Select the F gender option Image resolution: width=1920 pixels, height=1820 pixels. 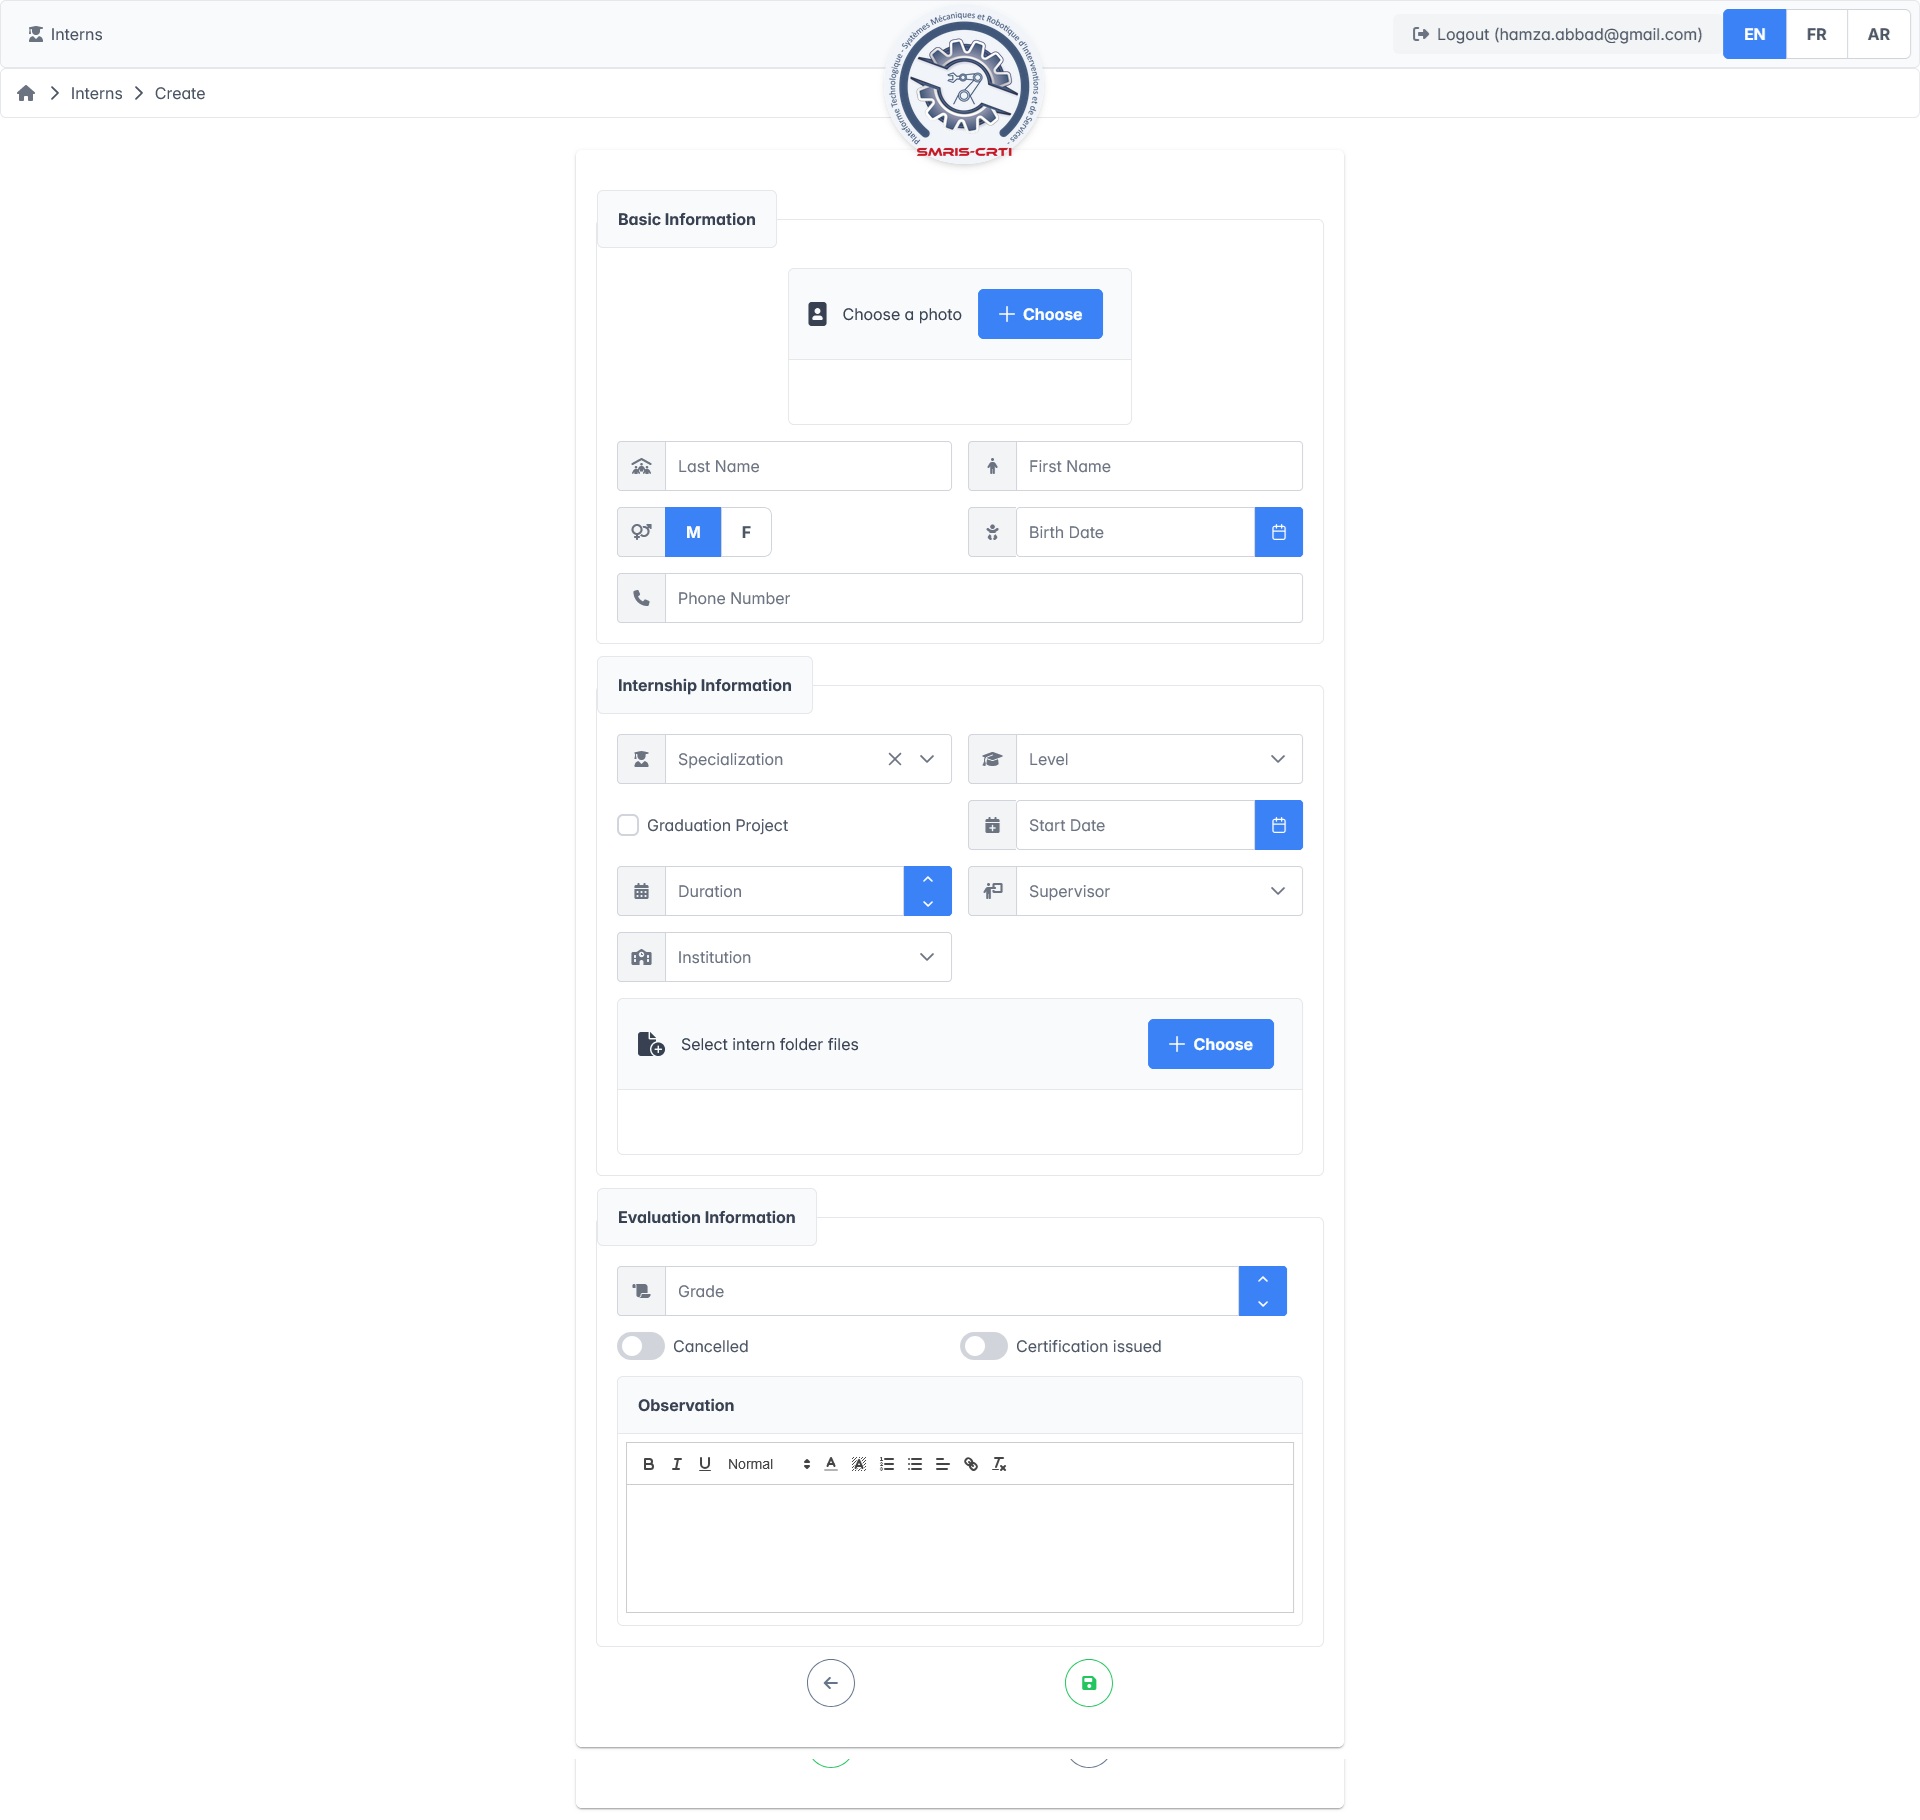click(x=746, y=532)
